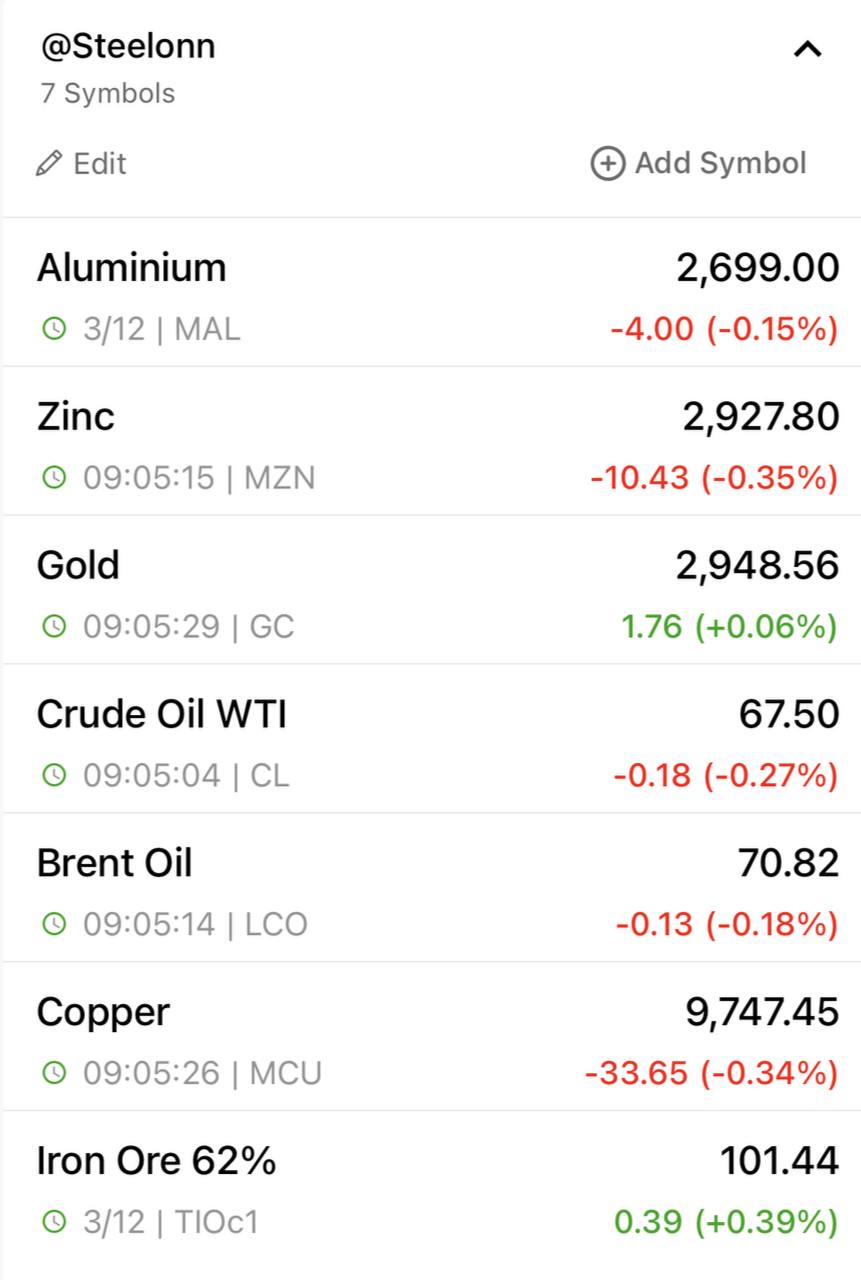This screenshot has height=1280, width=861.
Task: Click the clock icon on the Zinc row
Action: coord(53,477)
